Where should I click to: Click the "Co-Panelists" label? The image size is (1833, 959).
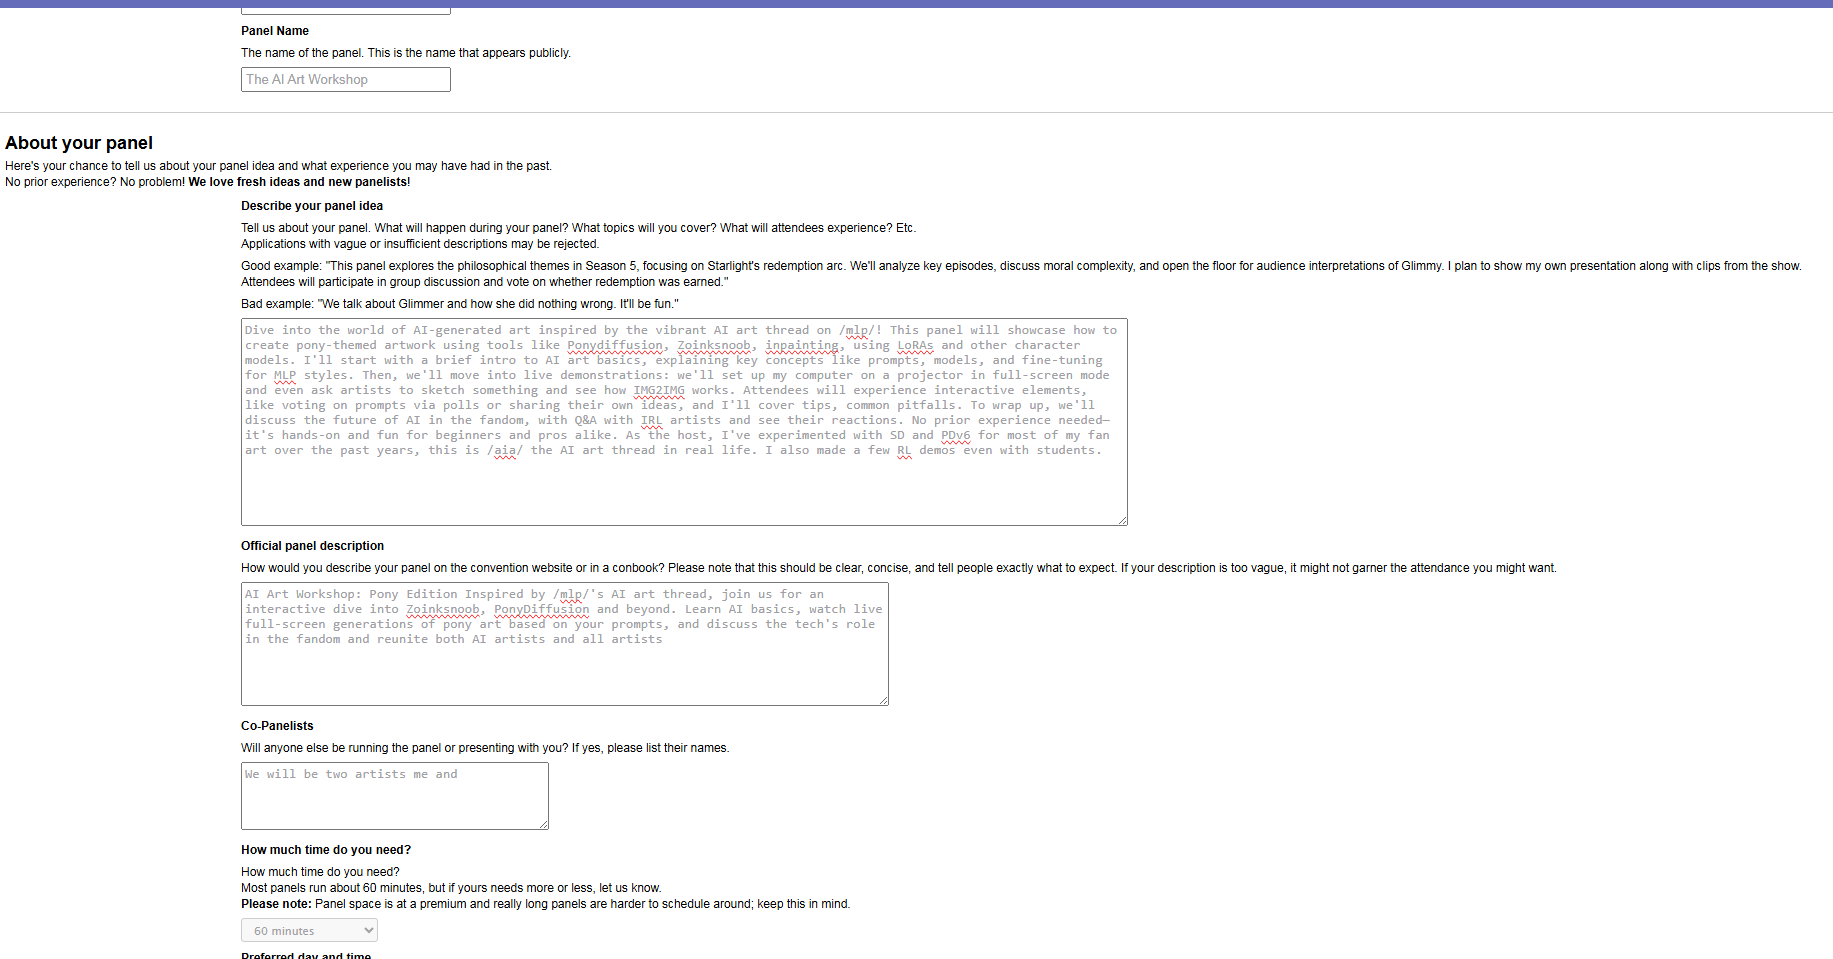277,726
